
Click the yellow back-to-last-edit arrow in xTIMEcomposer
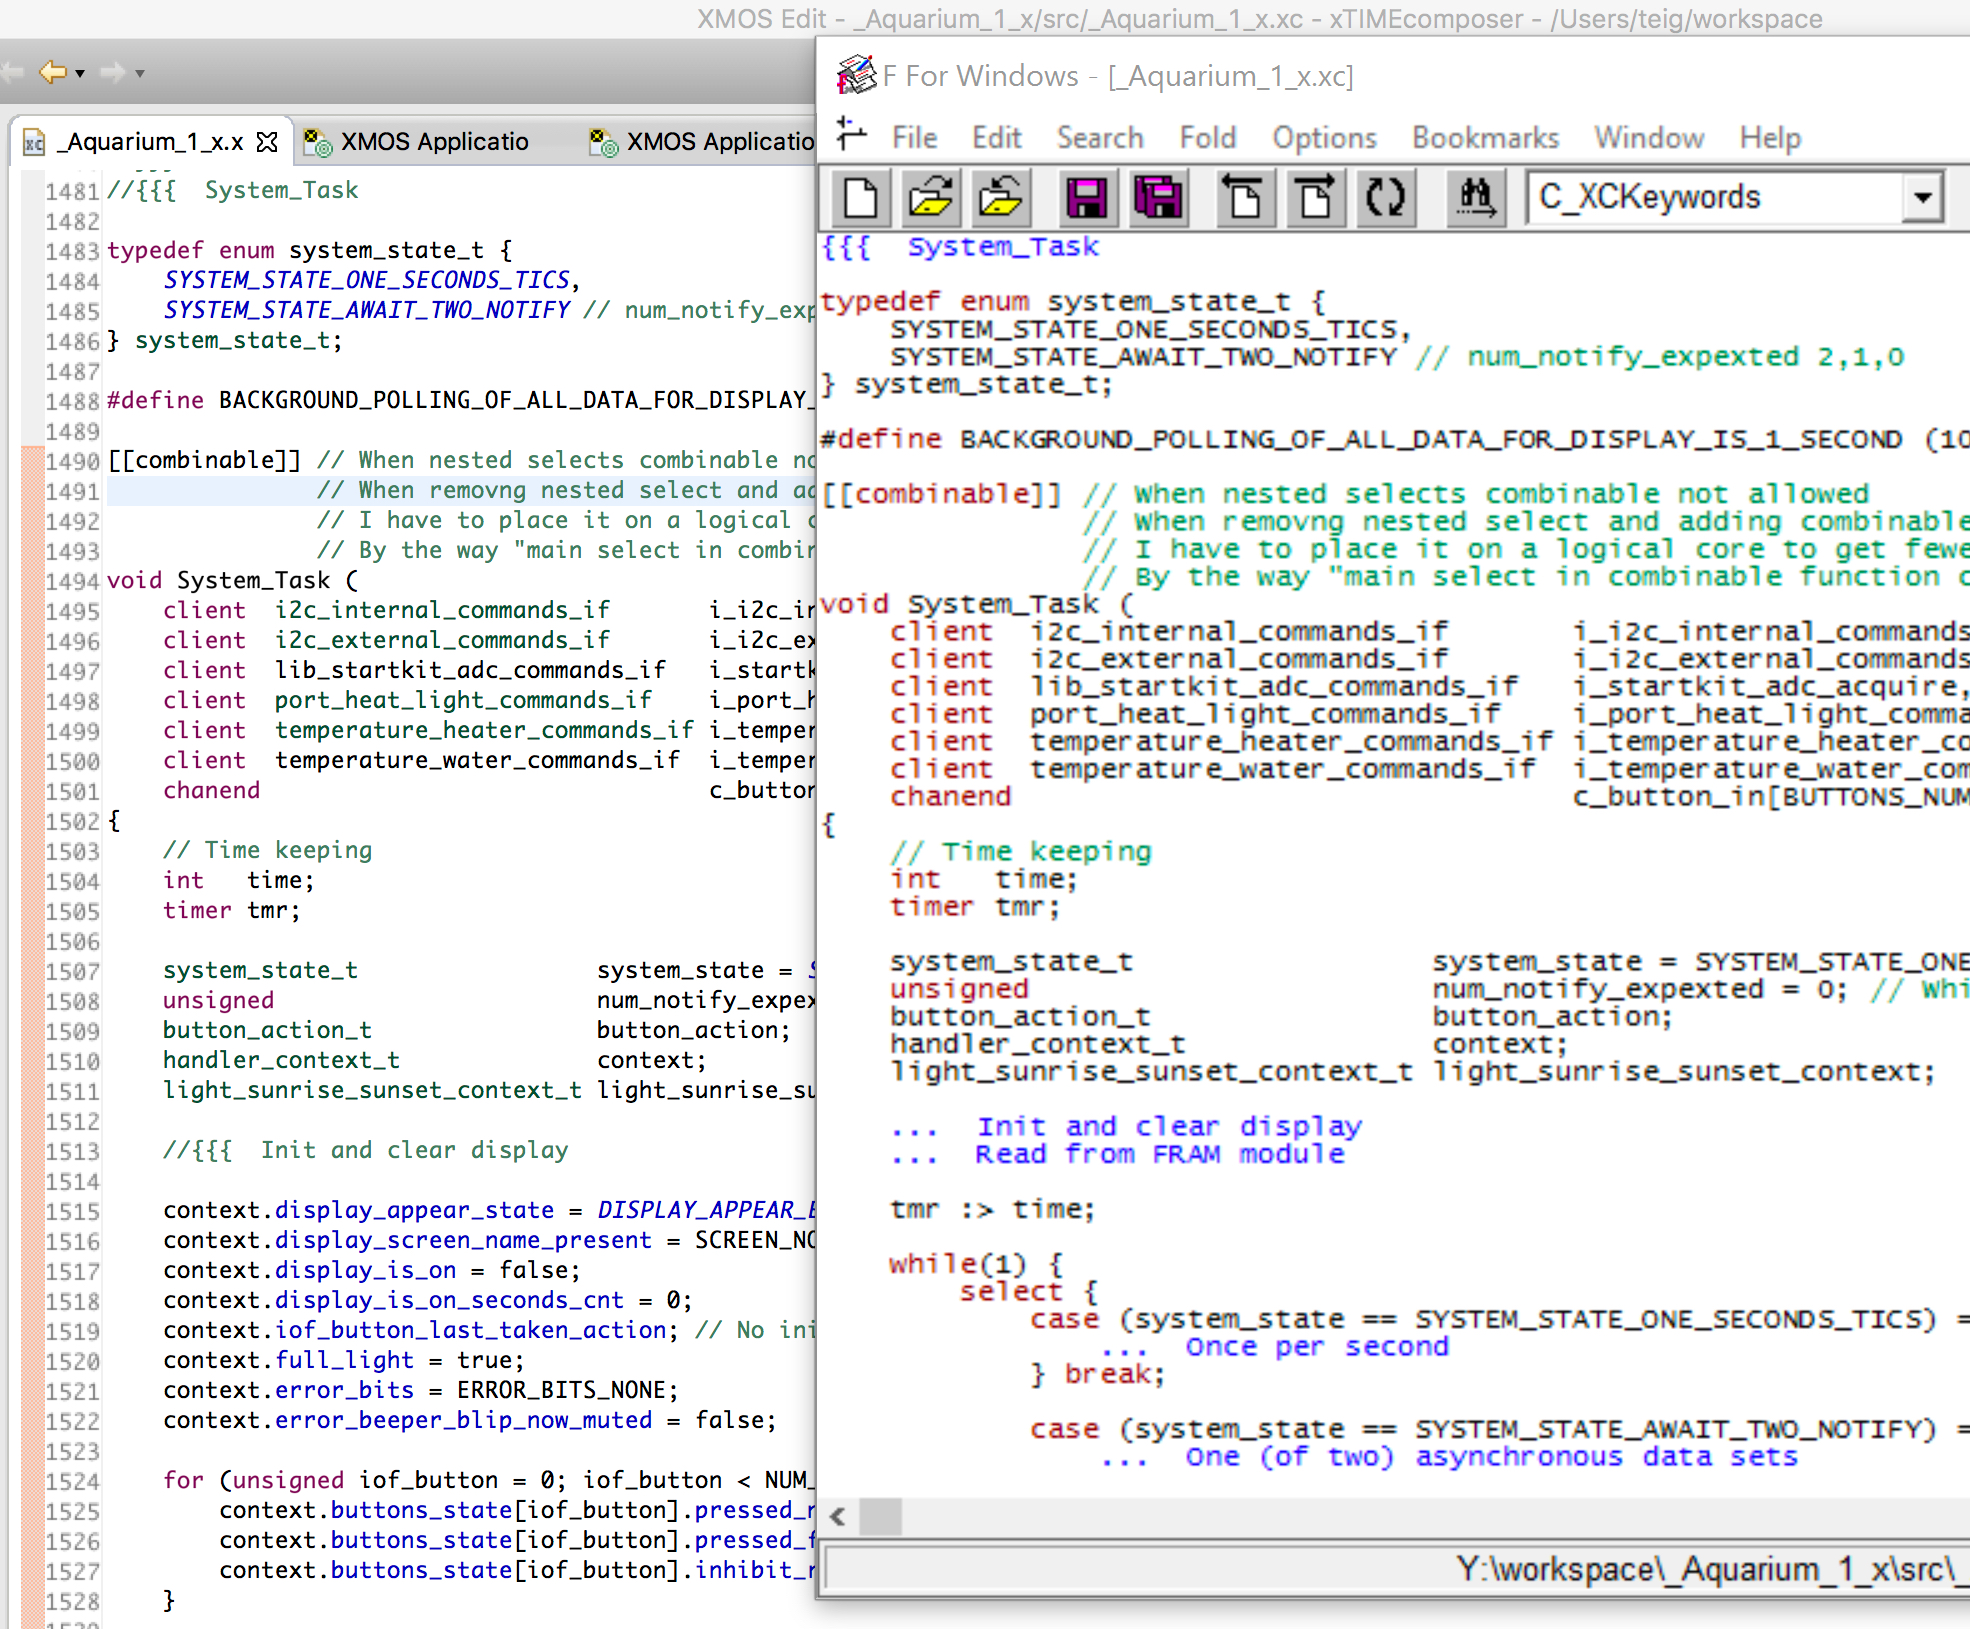pyautogui.click(x=53, y=72)
